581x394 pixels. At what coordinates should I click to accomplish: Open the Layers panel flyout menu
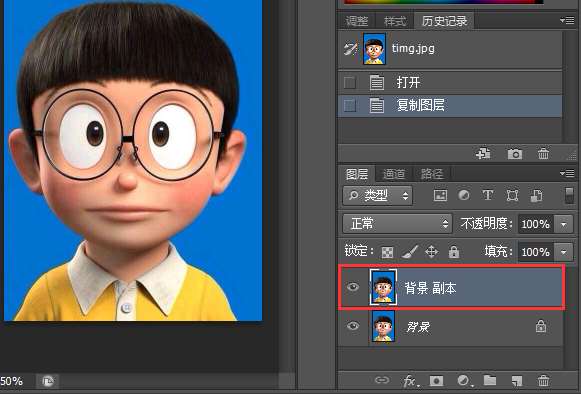[567, 173]
